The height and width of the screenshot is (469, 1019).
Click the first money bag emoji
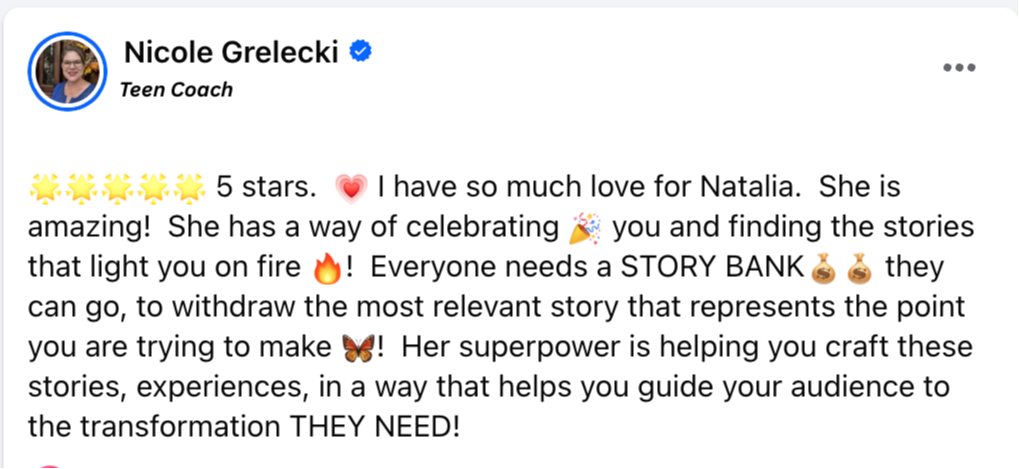point(823,269)
